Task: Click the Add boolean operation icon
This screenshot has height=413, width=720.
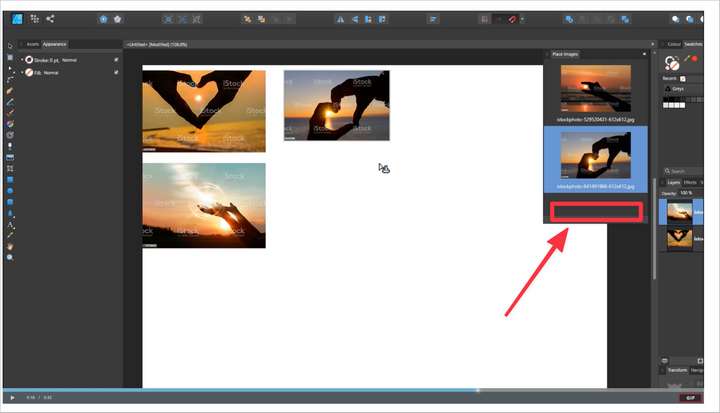Action: 569,19
